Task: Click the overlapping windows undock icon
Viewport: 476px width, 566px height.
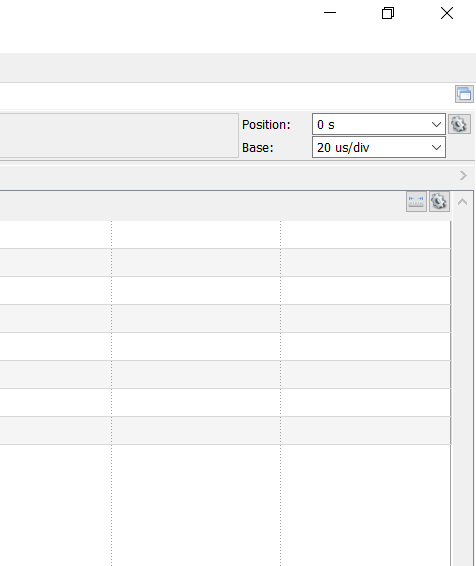Action: (x=464, y=94)
